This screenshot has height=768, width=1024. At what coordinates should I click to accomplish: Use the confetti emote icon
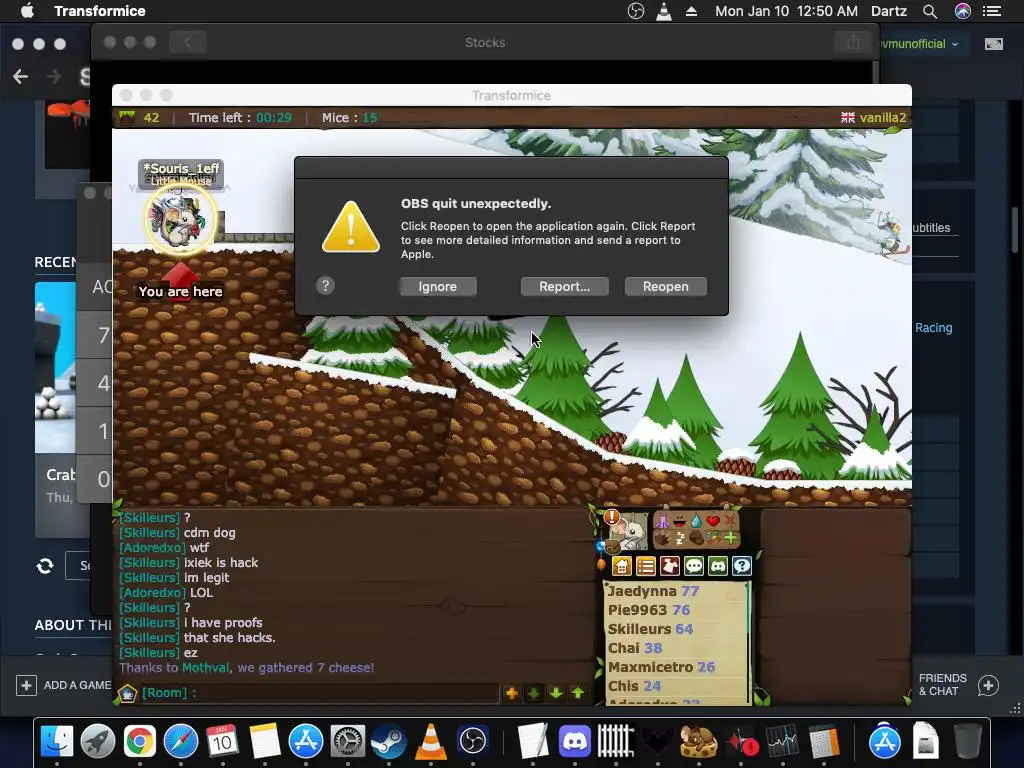pyautogui.click(x=713, y=539)
